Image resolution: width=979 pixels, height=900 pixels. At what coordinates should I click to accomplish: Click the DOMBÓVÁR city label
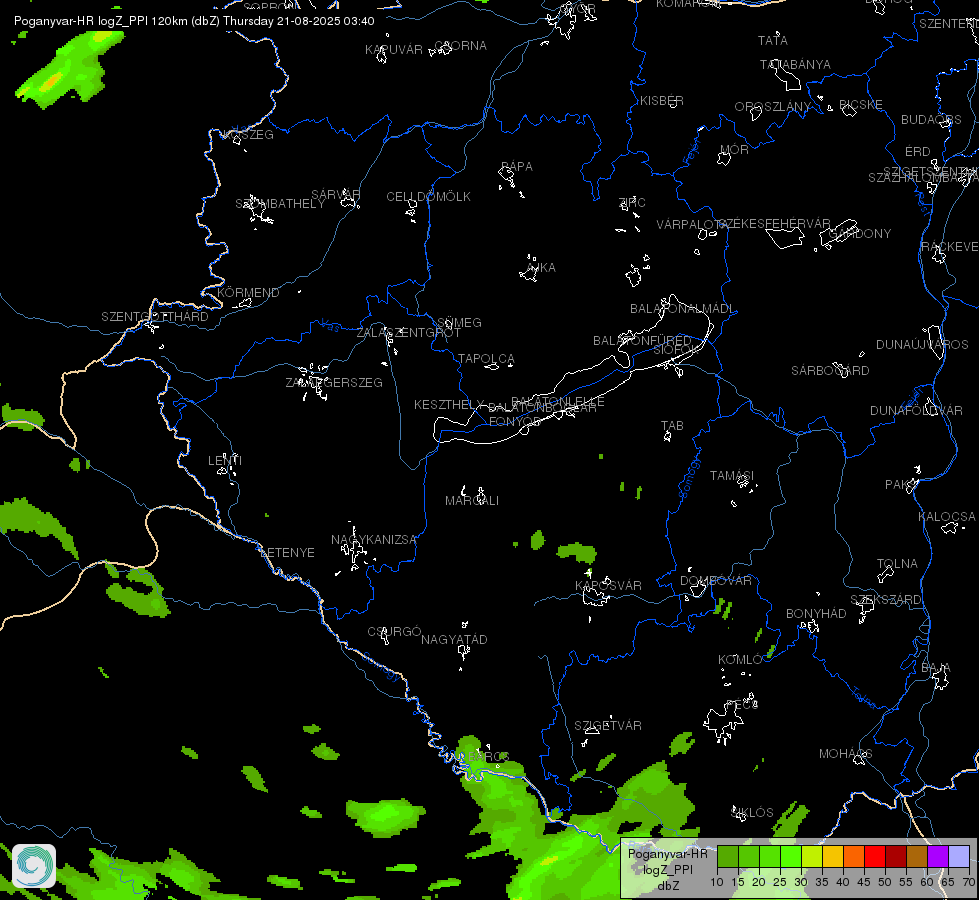pyautogui.click(x=716, y=581)
